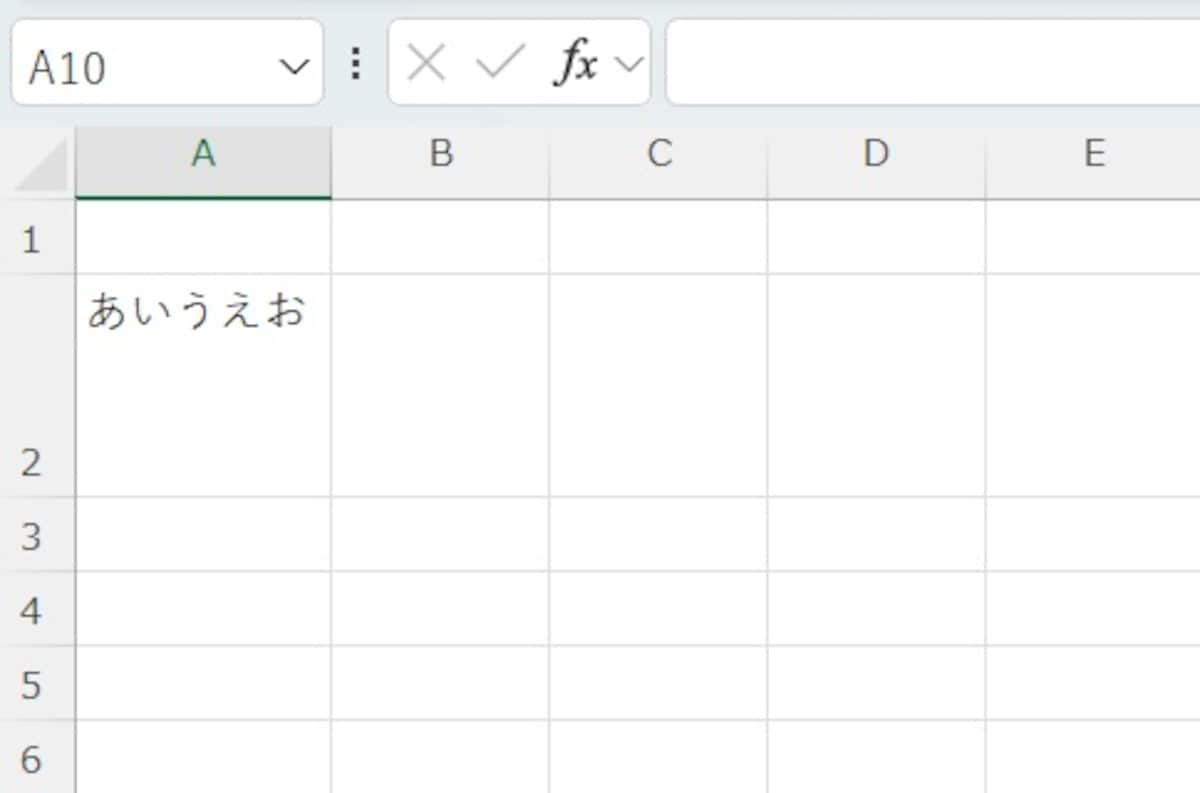Select row 4 header

32,610
